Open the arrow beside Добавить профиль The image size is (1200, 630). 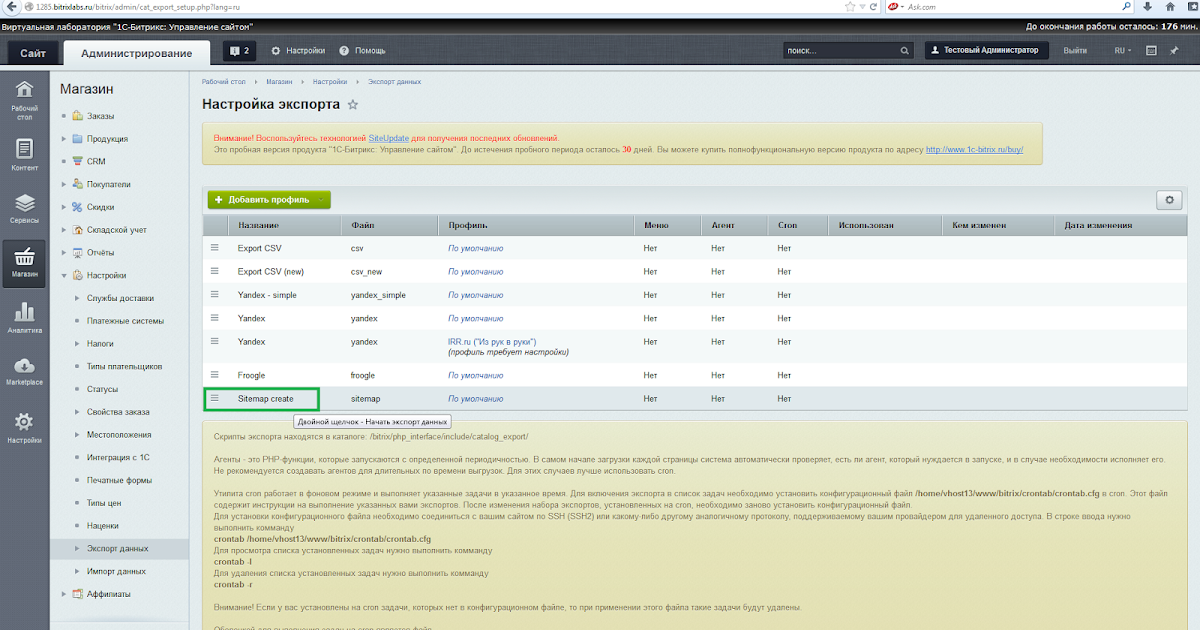320,200
